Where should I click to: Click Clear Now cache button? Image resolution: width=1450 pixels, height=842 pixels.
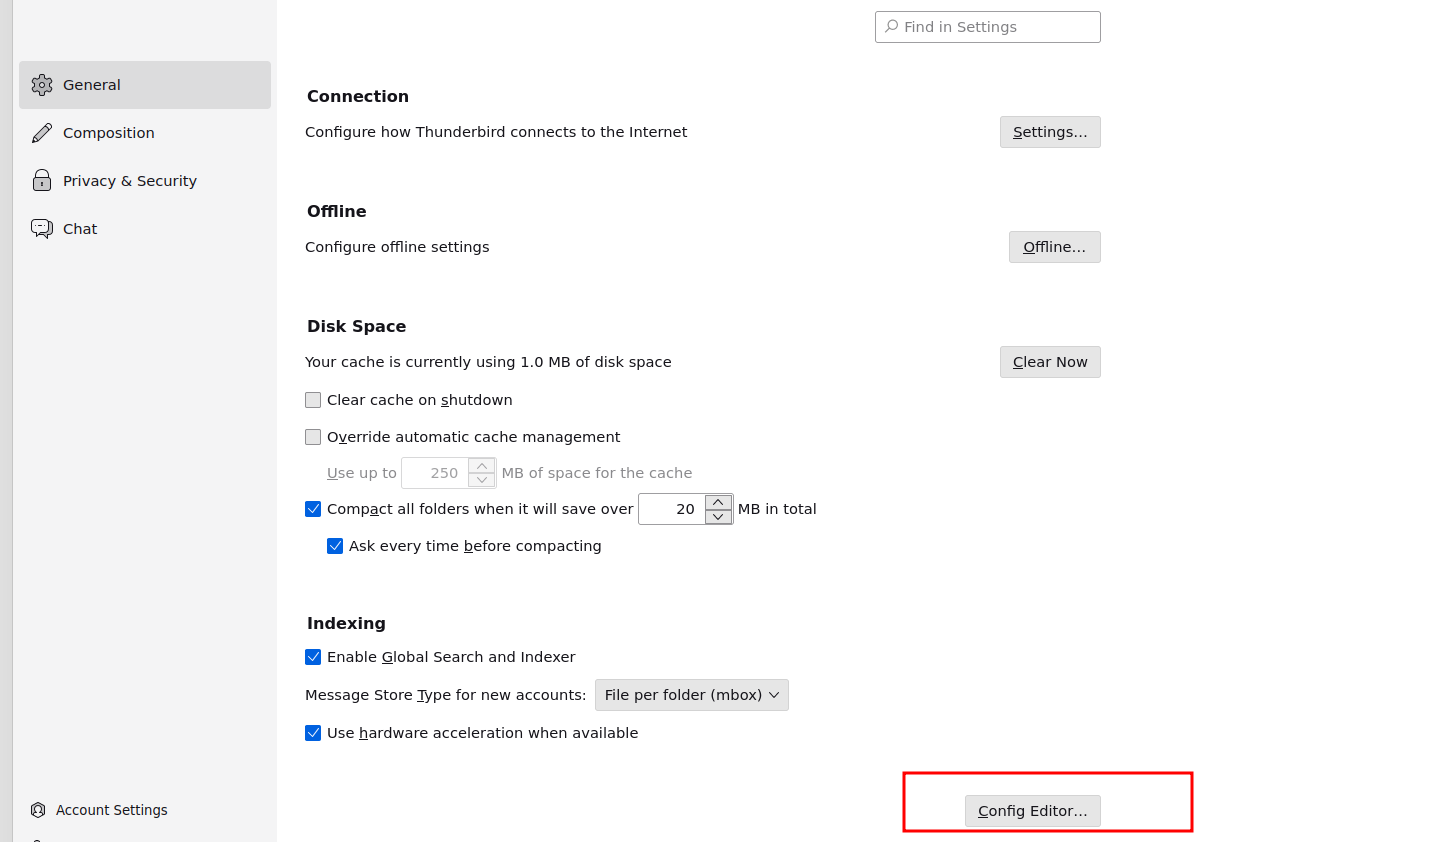1049,362
